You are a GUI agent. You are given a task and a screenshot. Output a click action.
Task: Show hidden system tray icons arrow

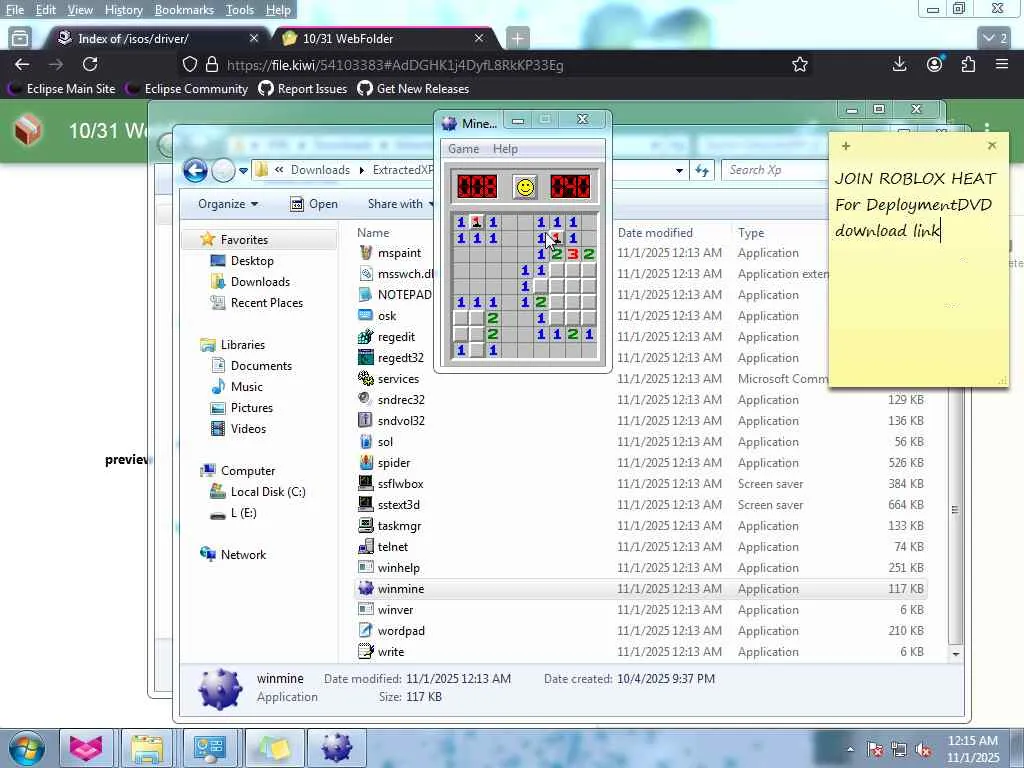pos(850,750)
